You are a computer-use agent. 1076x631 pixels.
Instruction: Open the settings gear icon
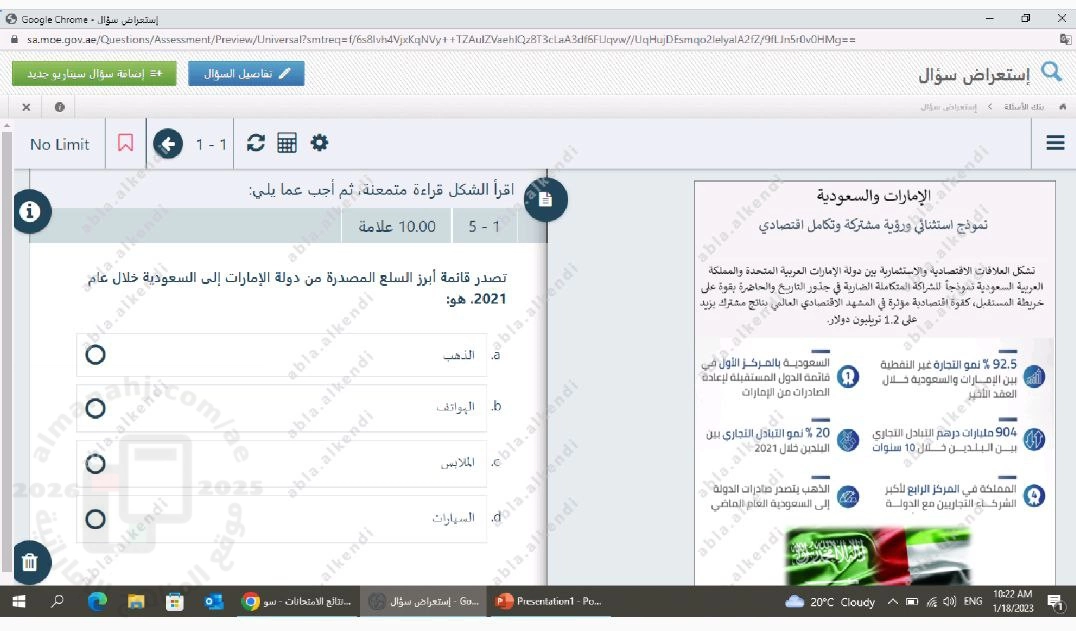coord(319,143)
